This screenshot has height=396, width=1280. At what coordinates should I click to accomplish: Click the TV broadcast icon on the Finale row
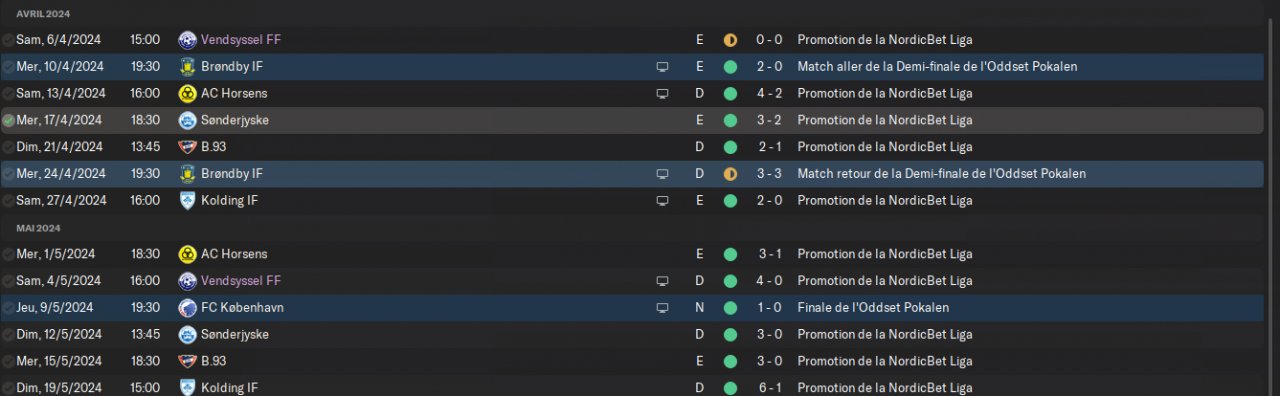tap(662, 308)
